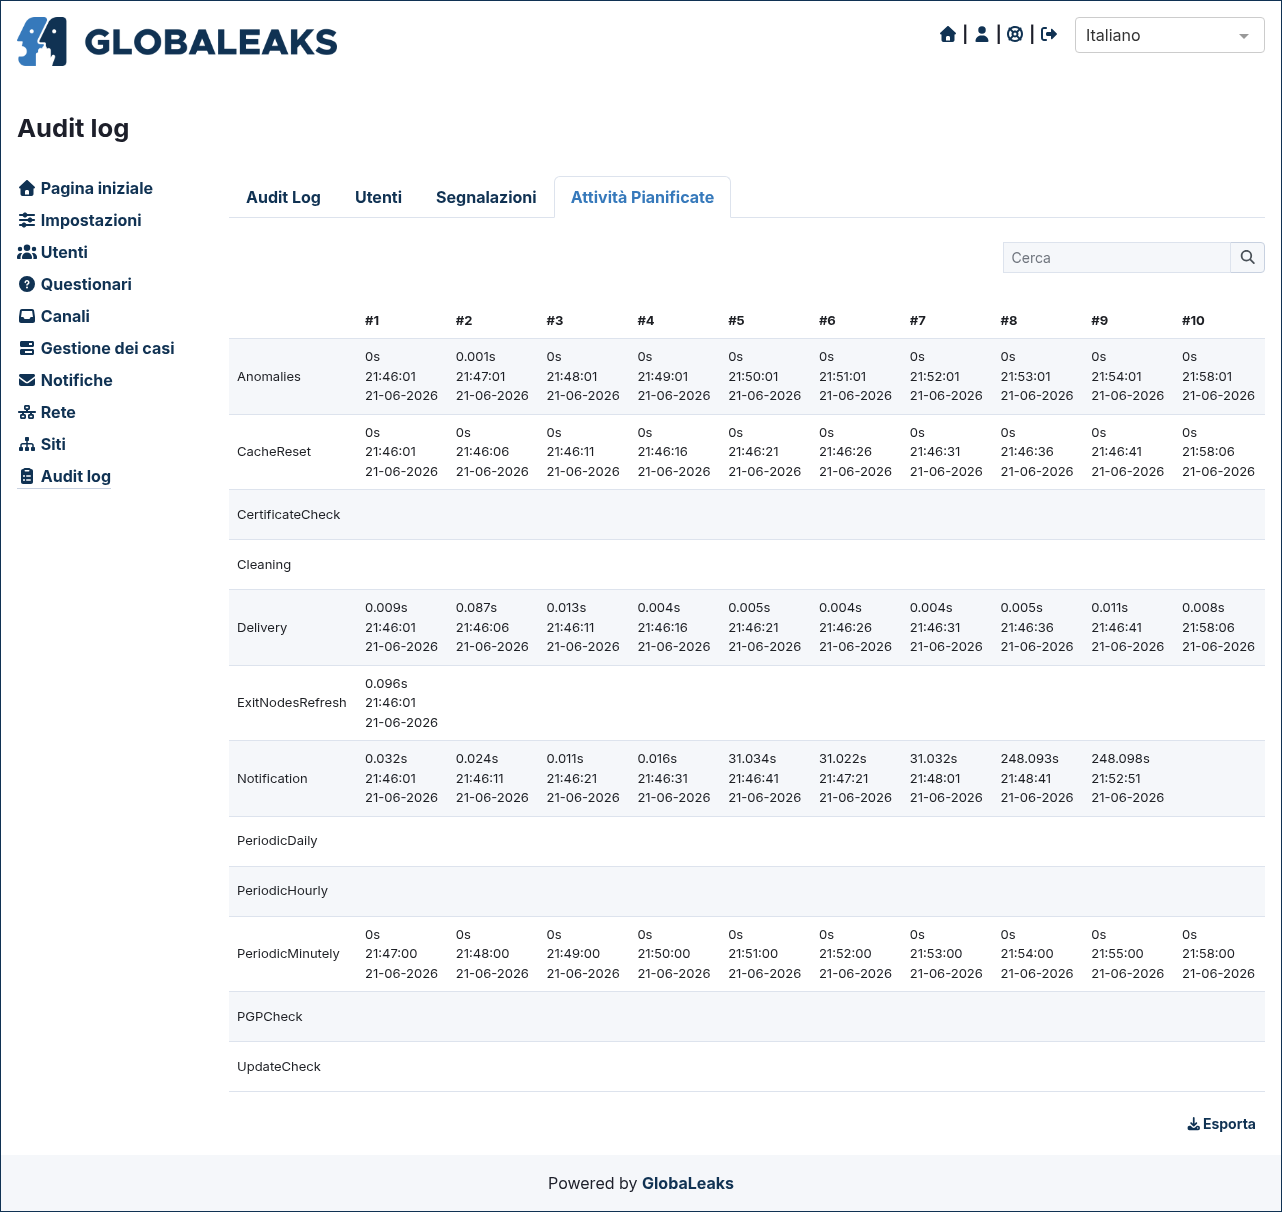Click the people icon beside Utenti in the sidebar
This screenshot has height=1212, width=1282.
pos(27,252)
